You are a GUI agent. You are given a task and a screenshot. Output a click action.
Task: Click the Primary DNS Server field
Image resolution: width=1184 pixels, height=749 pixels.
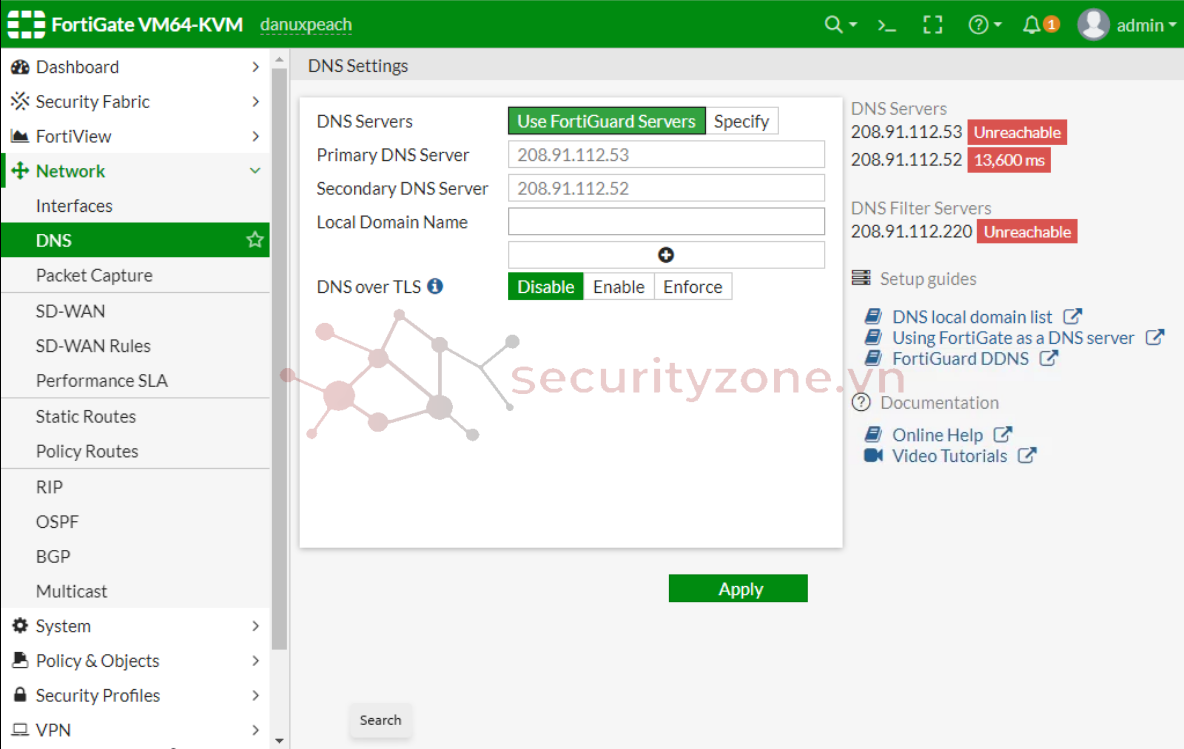[x=666, y=155]
